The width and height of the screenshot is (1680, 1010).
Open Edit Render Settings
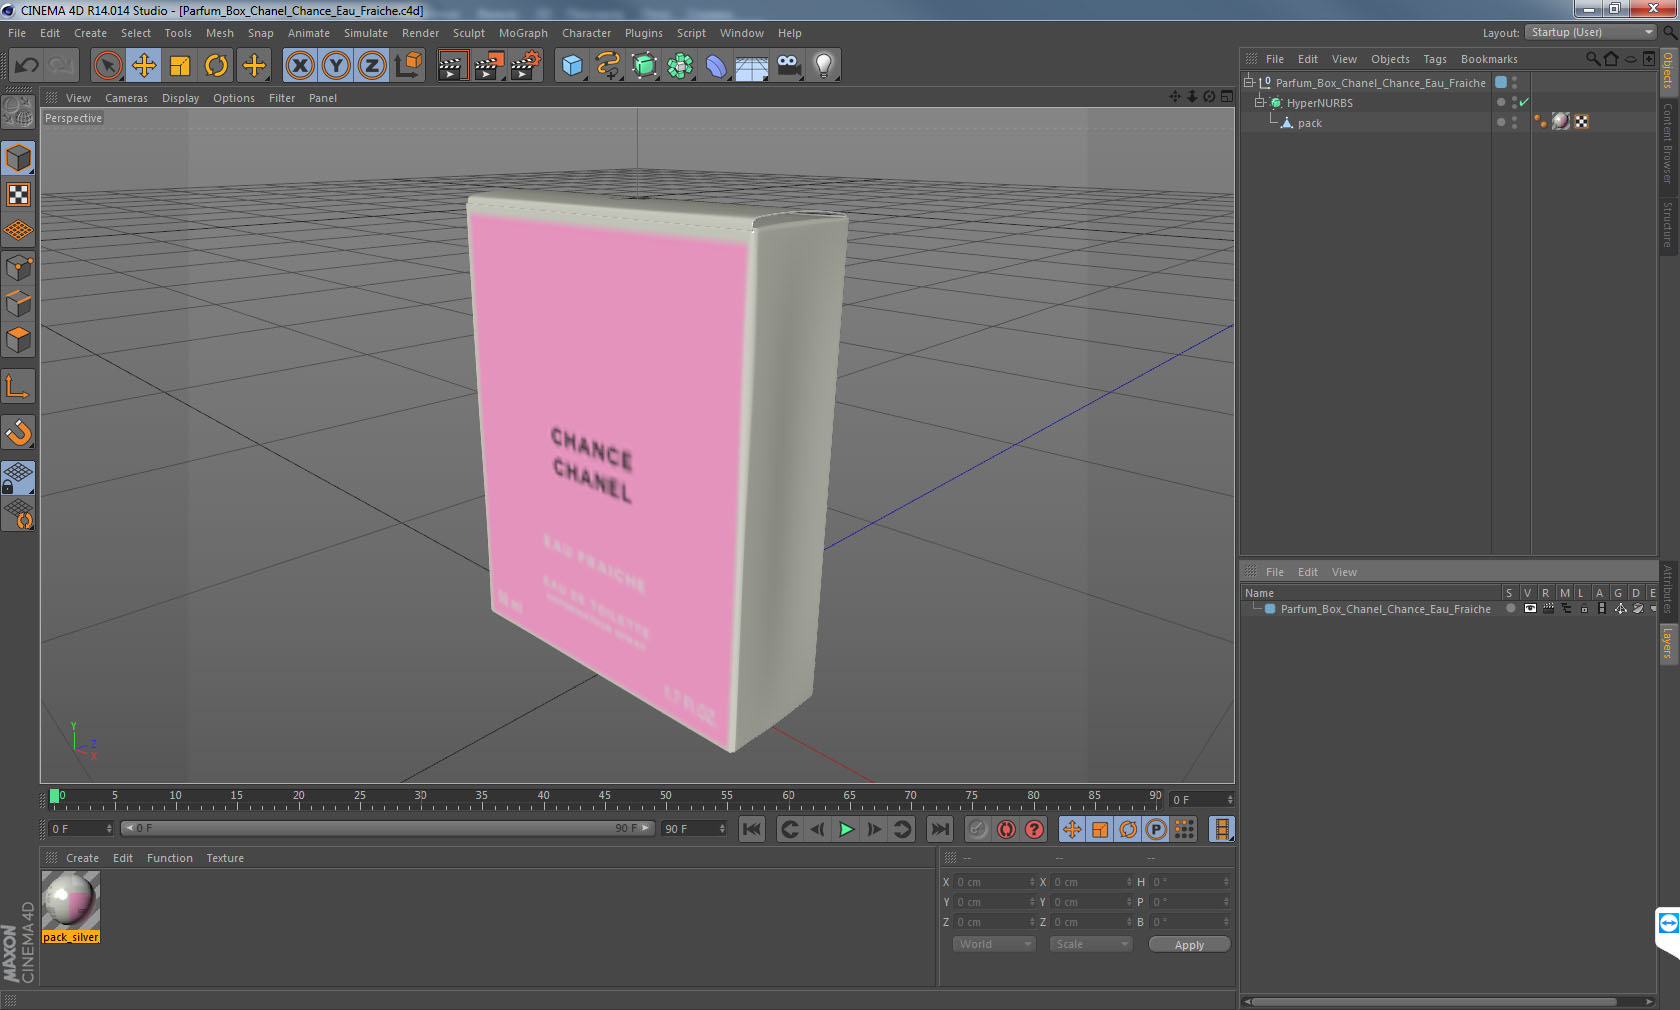[525, 66]
